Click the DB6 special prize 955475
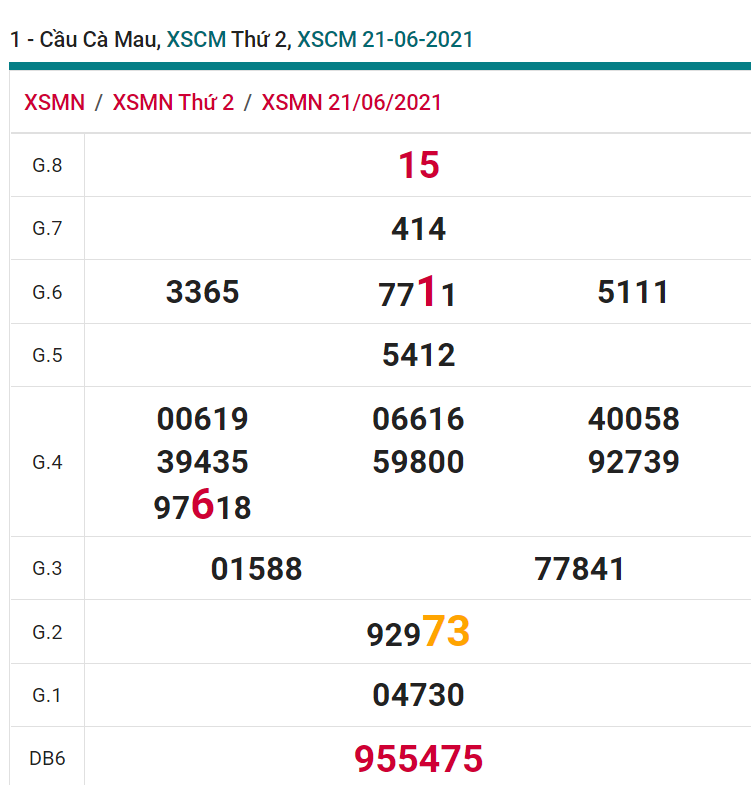The width and height of the screenshot is (751, 785). (418, 759)
